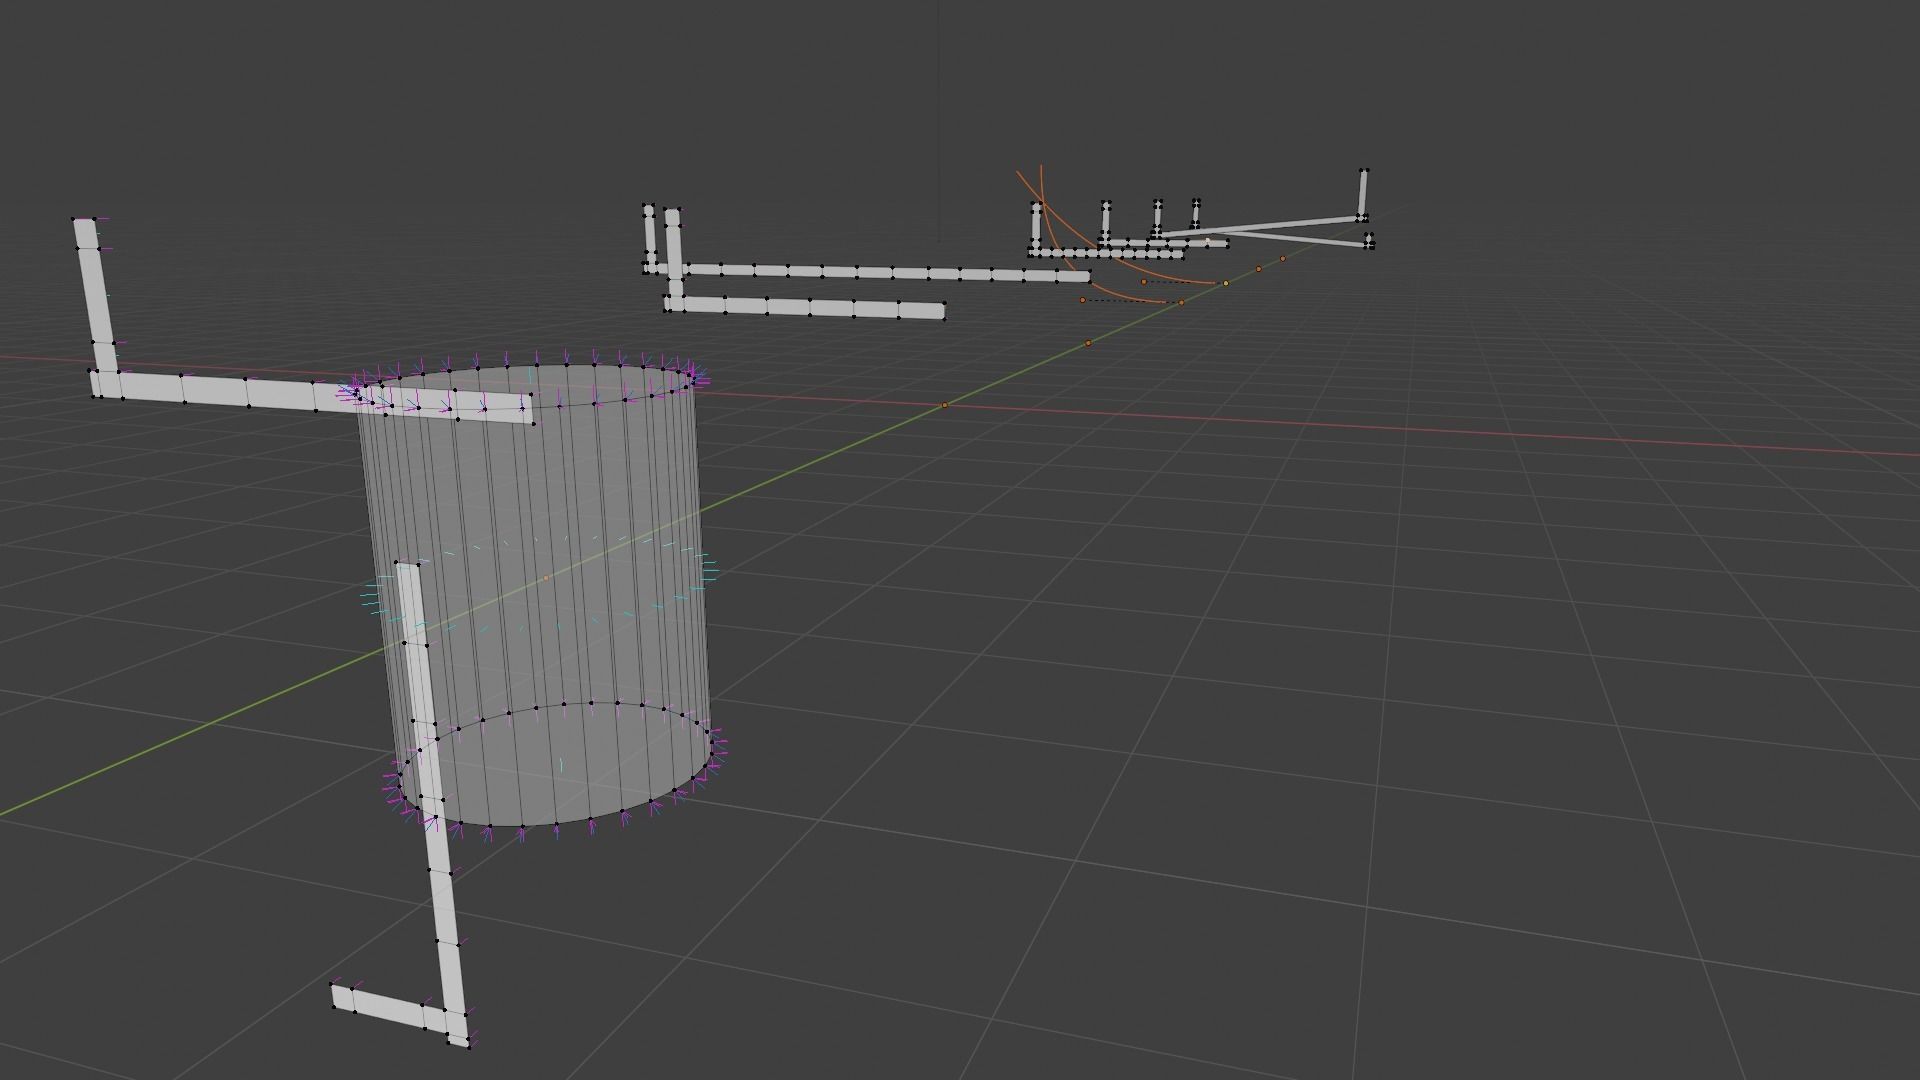Screen dimensions: 1920x1080
Task: Select the thin V-shaped diverging bars
Action: coord(1265,230)
